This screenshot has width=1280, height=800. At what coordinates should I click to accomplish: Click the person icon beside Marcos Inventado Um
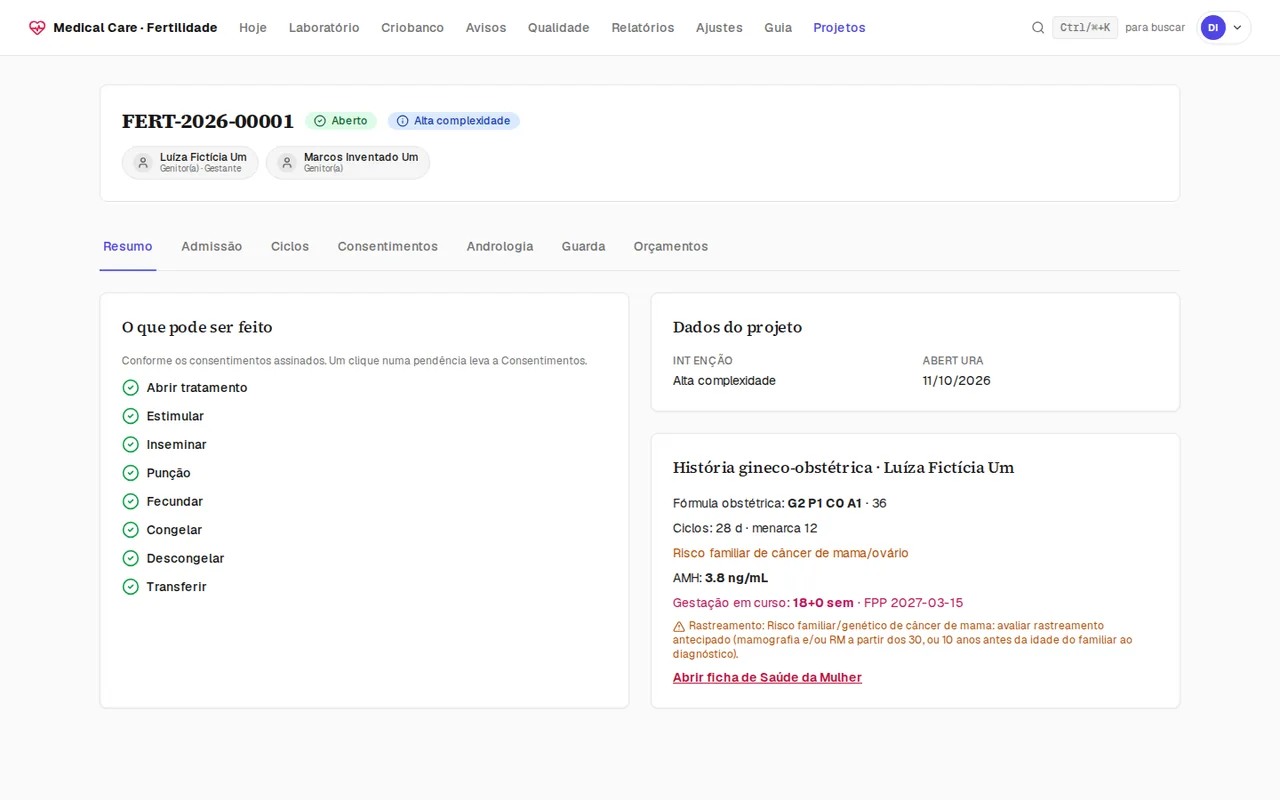287,163
